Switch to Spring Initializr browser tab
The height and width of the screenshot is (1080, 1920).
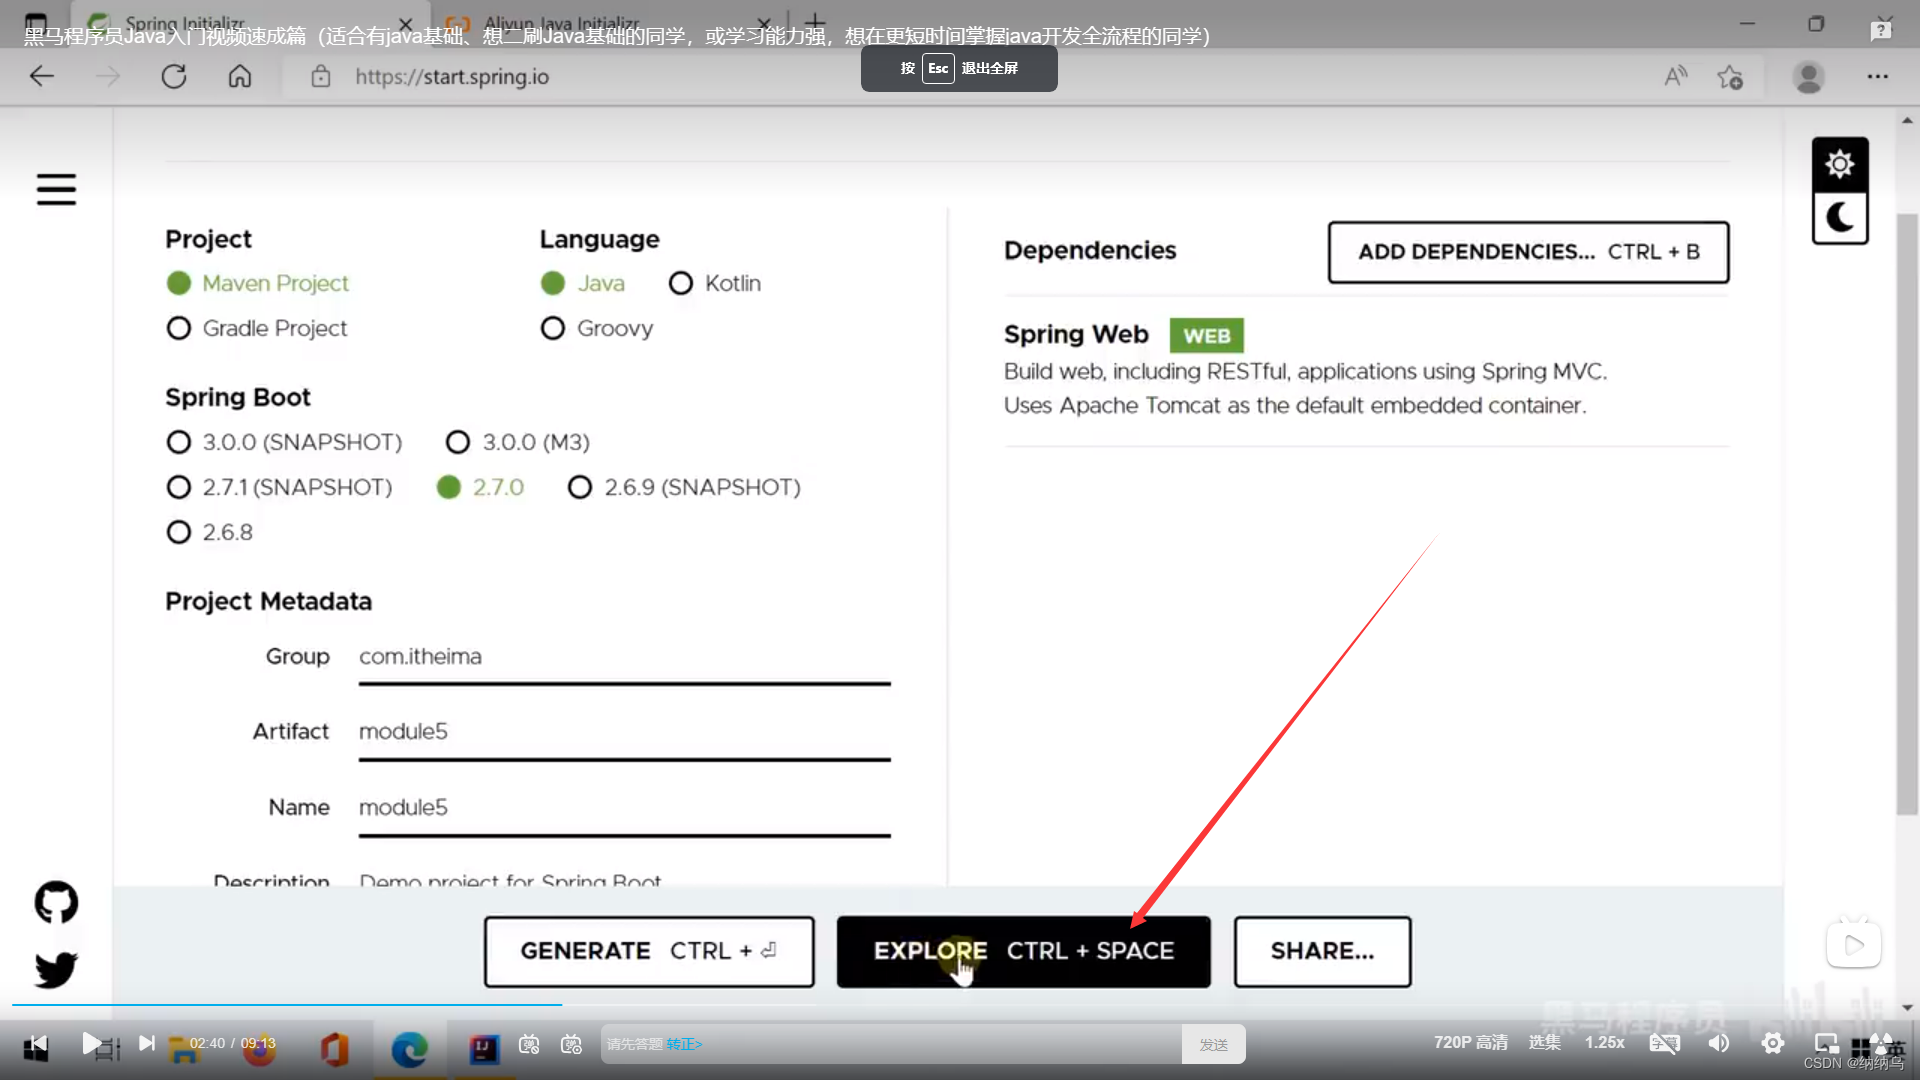[250, 22]
